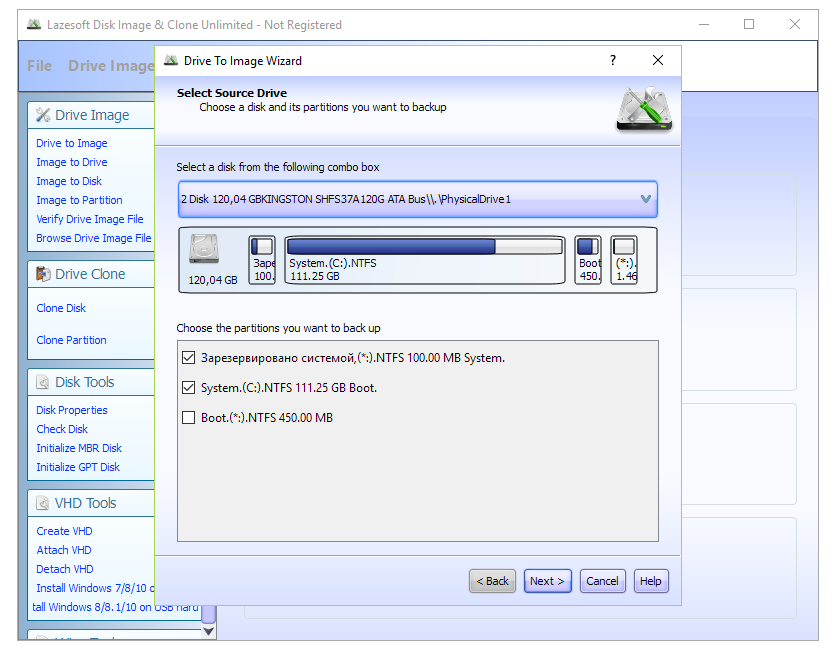Maximize the Lazesoft main window
This screenshot has width=837, height=667.
point(749,25)
